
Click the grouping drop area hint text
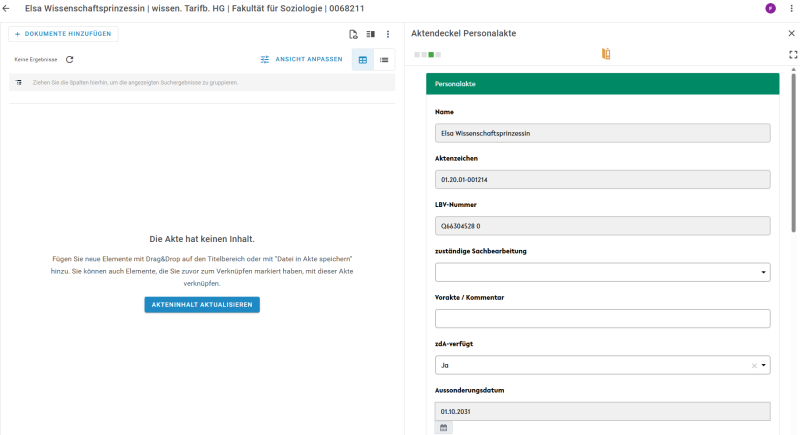tap(135, 83)
